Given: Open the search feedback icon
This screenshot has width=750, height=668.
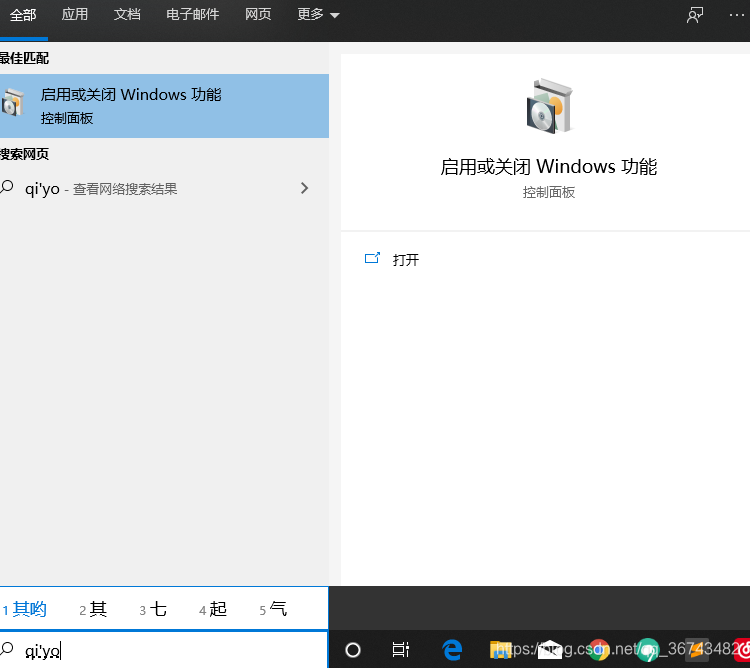Looking at the screenshot, I should [695, 15].
